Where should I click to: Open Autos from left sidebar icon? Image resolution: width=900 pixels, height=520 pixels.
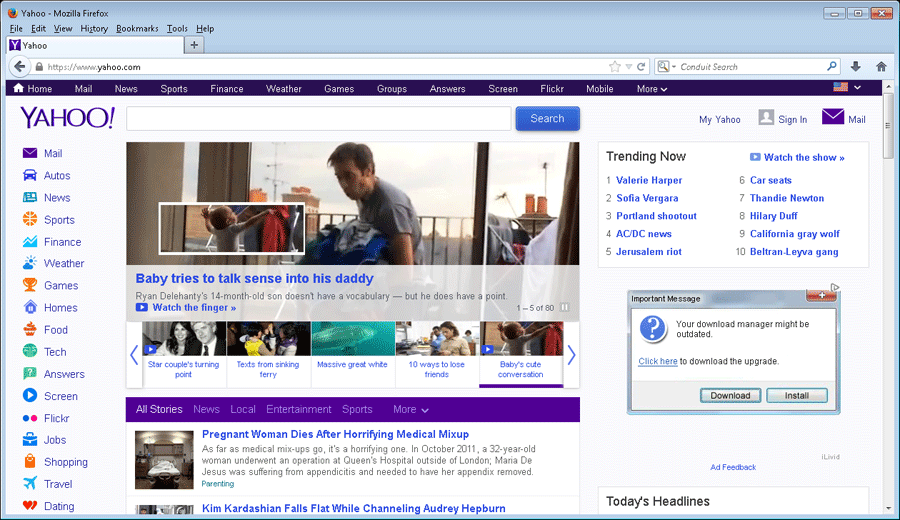click(x=30, y=176)
